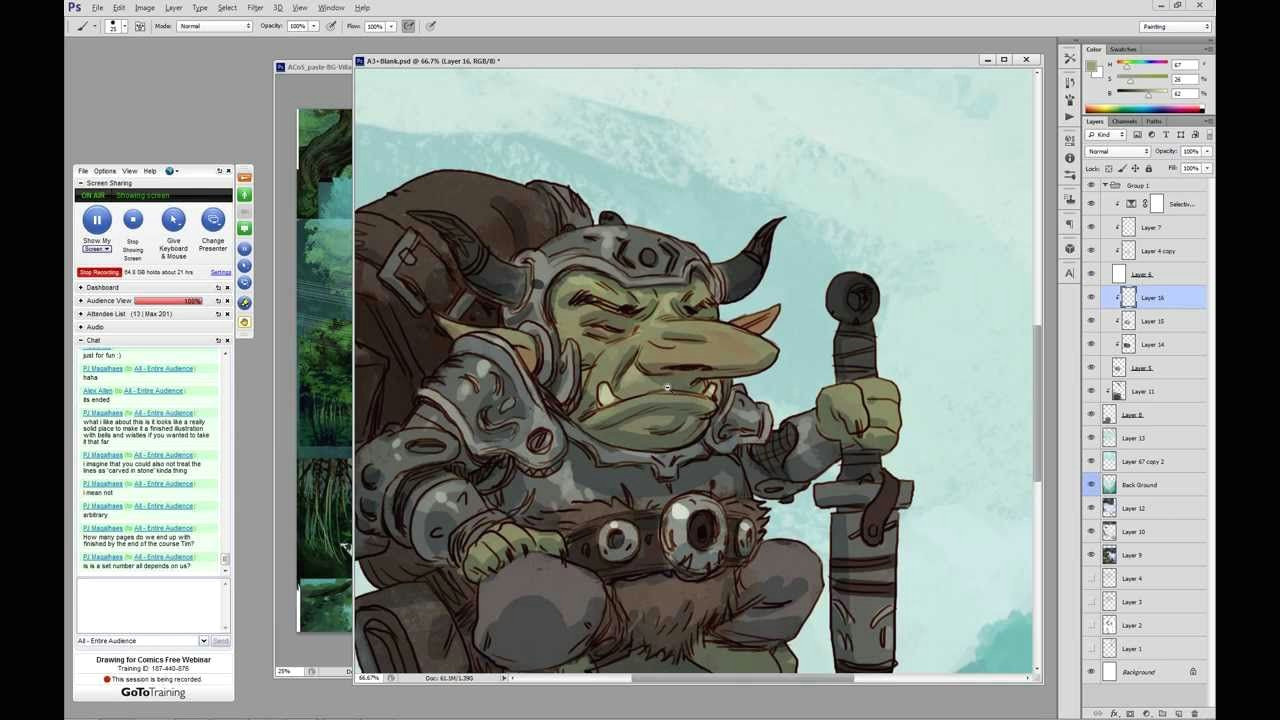
Task: Click the Stop Recording button
Action: click(x=99, y=272)
